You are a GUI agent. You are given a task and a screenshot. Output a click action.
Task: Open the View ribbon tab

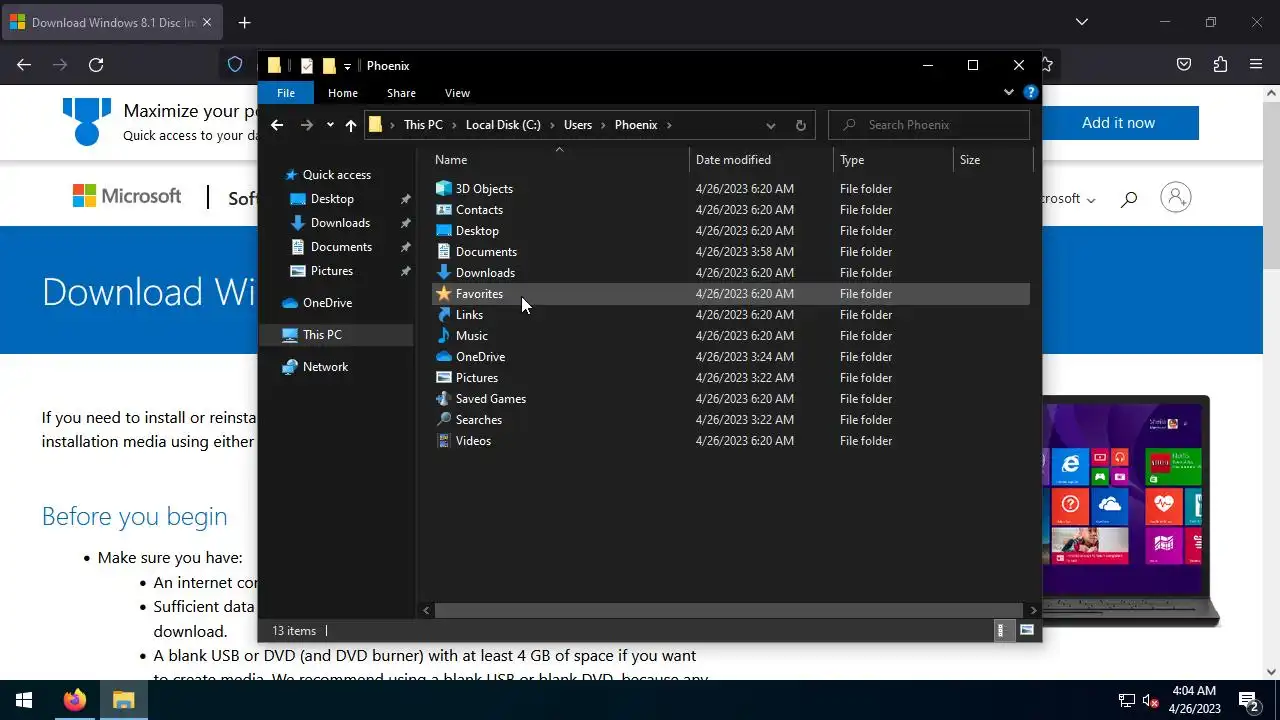click(457, 93)
